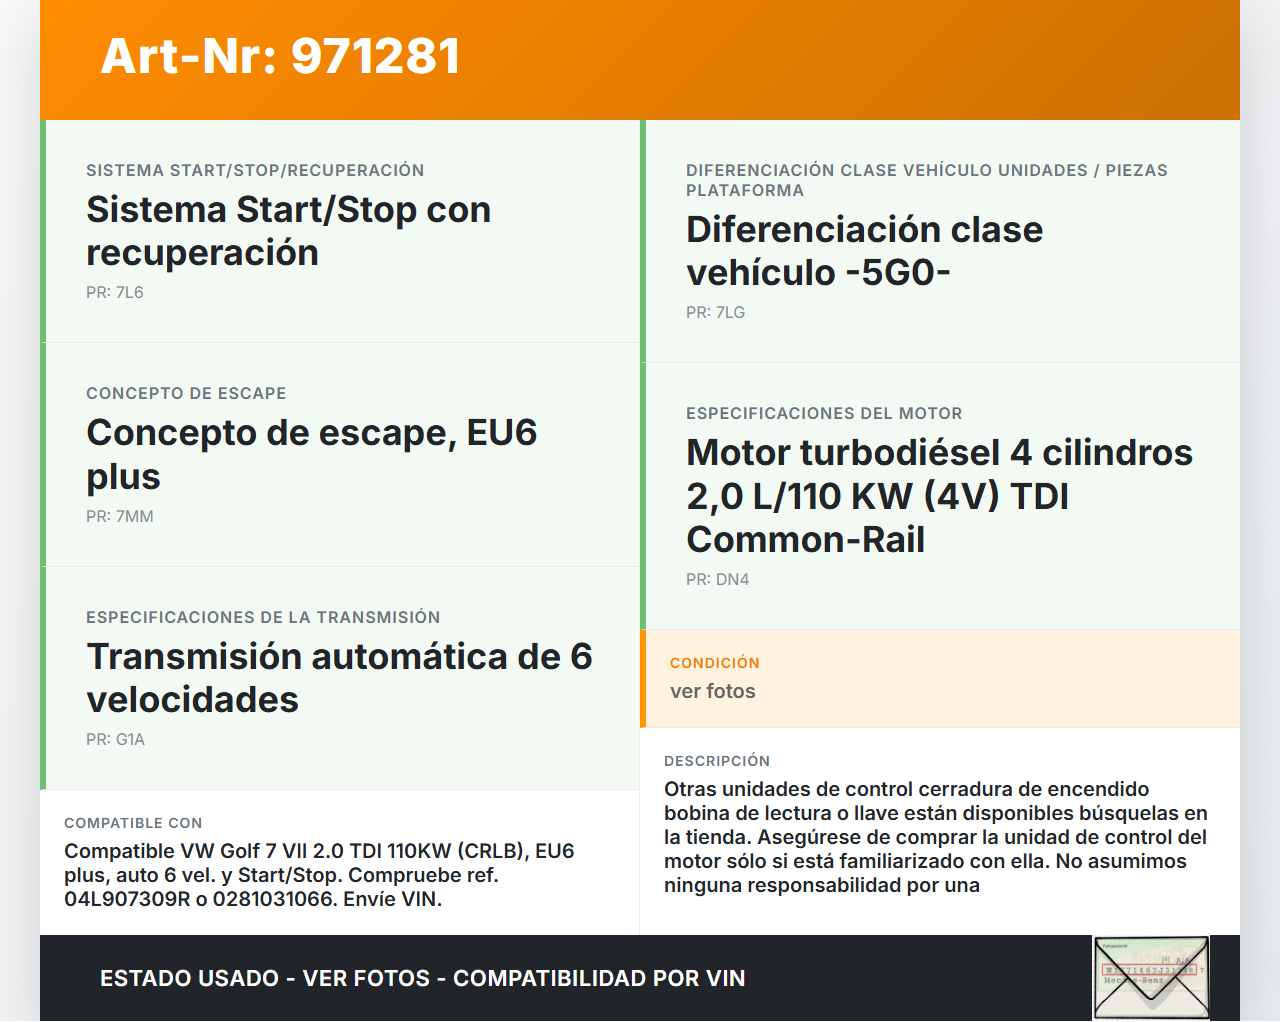
Task: Click the COMPATIBLE CON section label
Action: pos(133,823)
